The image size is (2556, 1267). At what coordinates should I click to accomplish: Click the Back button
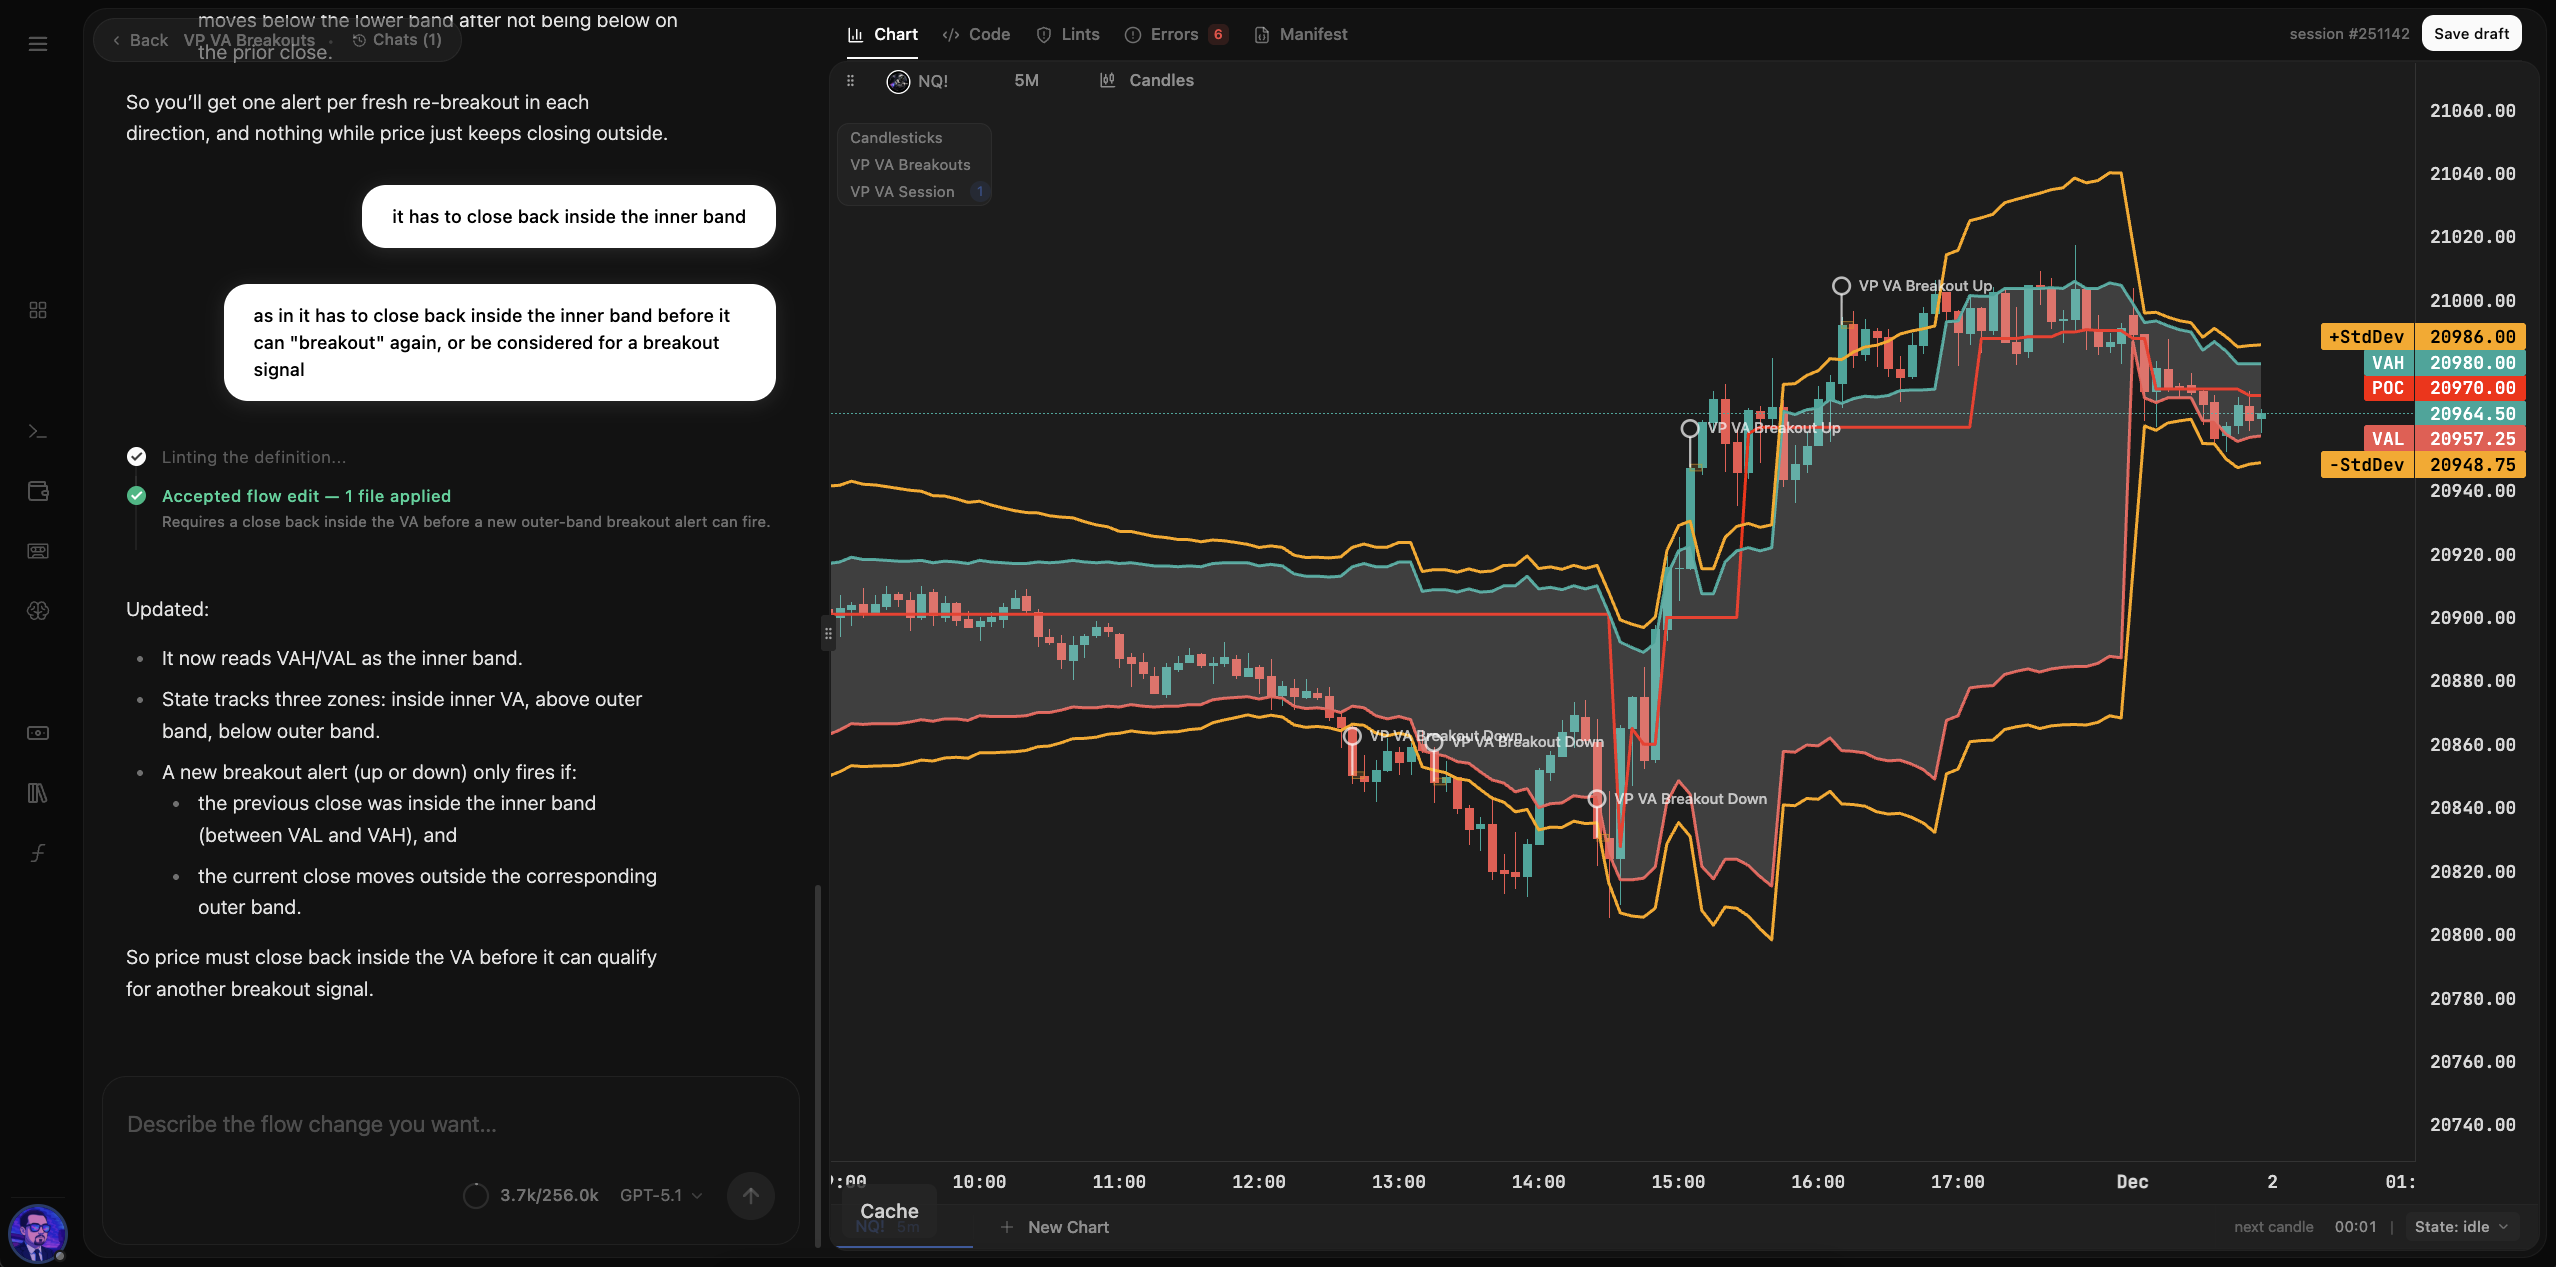click(x=140, y=40)
